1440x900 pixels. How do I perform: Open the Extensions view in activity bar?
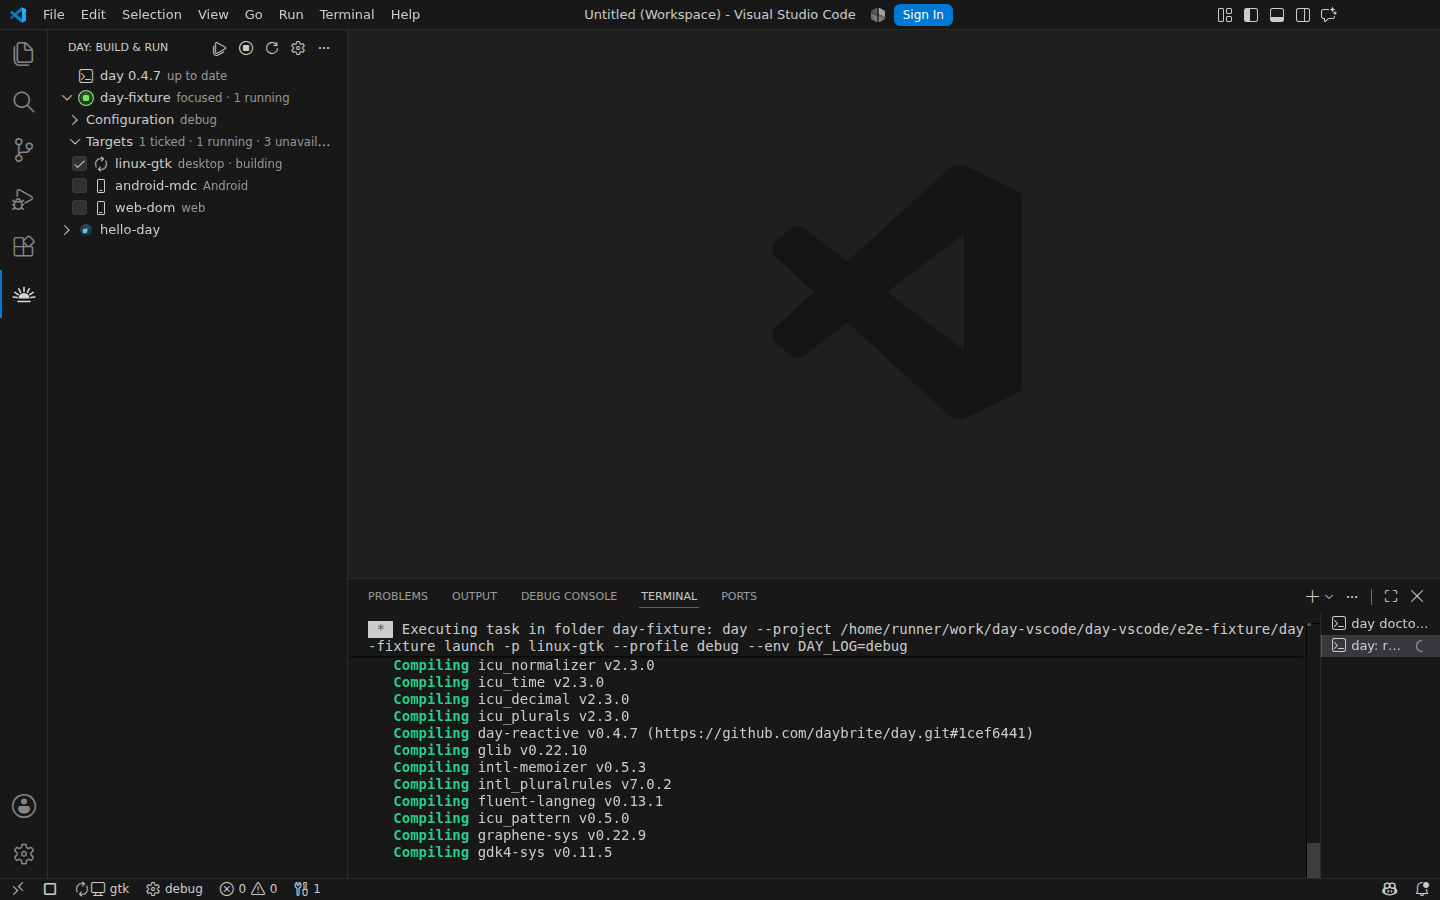[23, 246]
